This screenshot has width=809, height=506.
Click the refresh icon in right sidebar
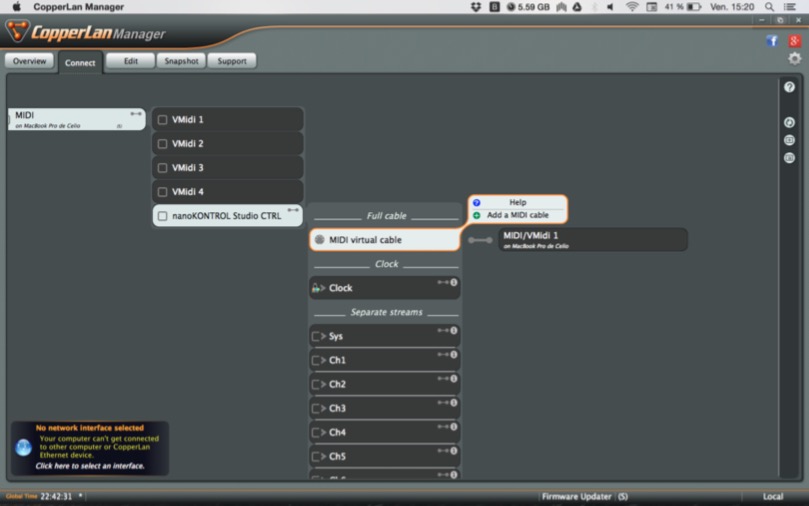coord(789,122)
